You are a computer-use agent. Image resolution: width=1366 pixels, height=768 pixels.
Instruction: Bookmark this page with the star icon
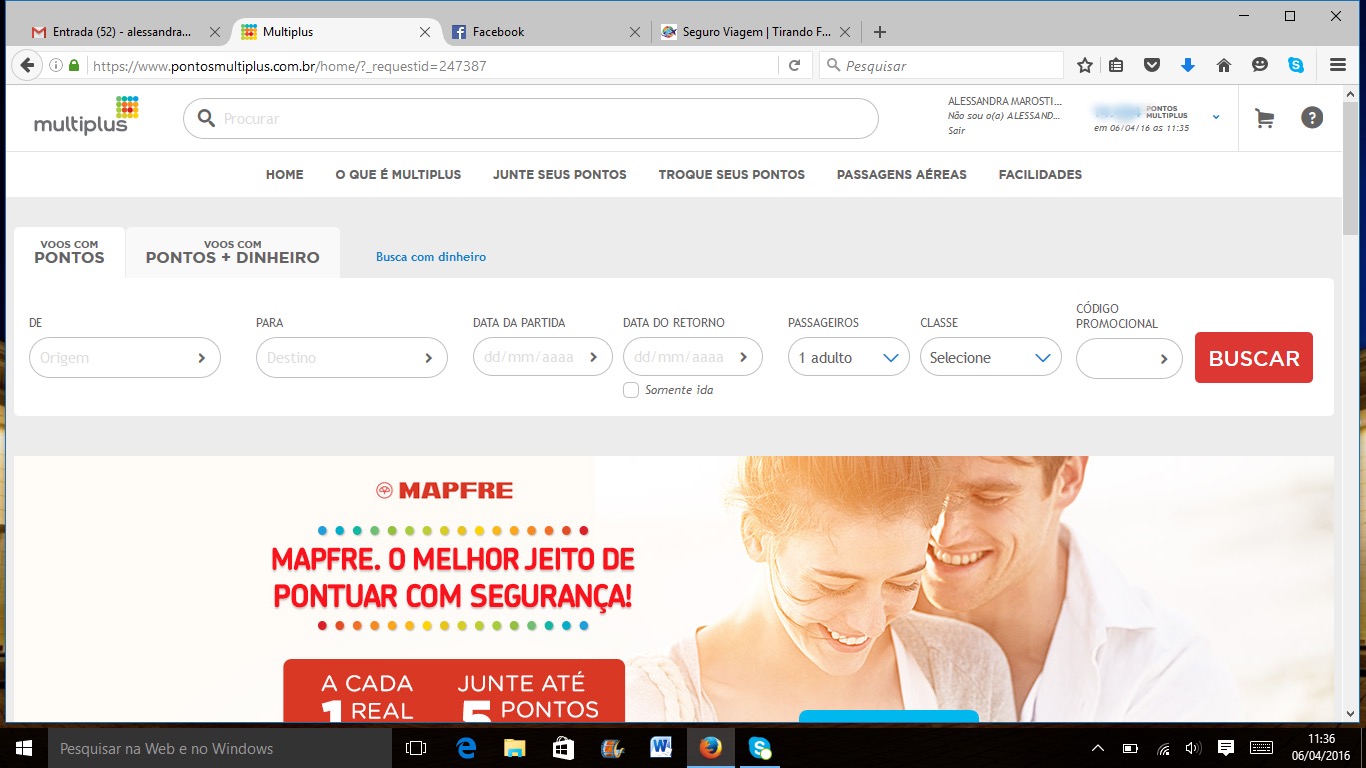pos(1085,65)
